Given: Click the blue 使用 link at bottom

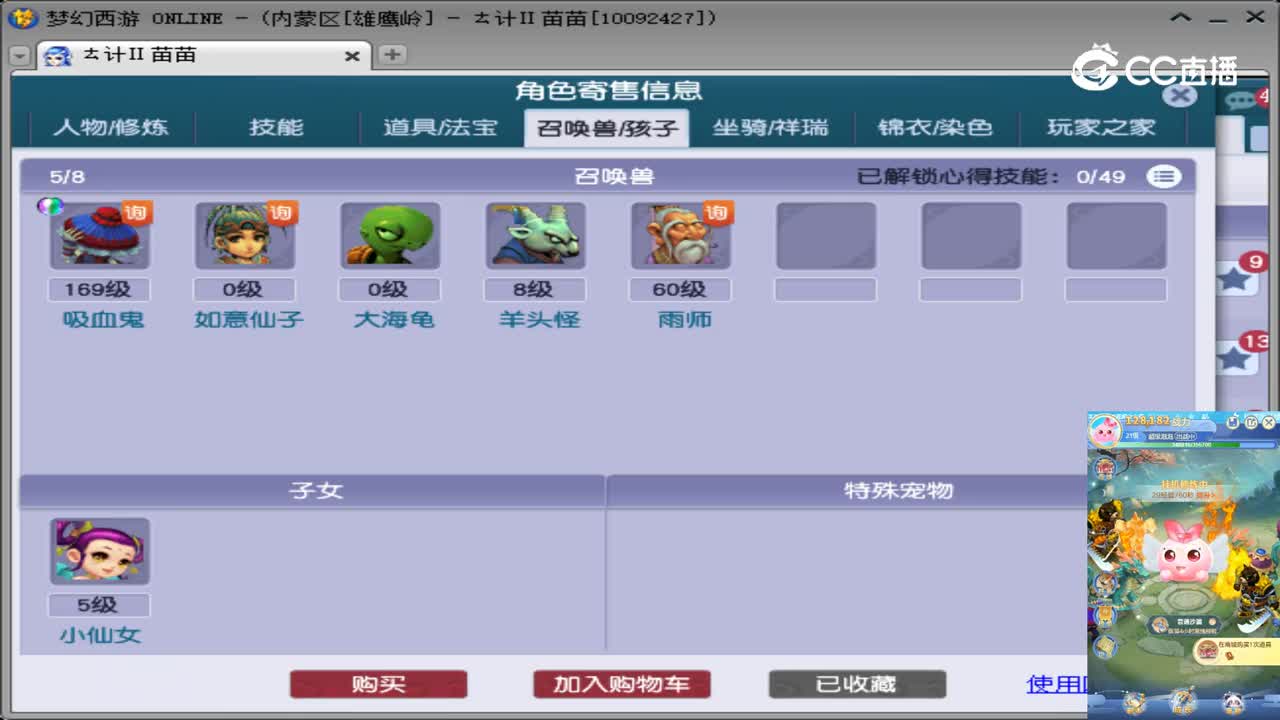Looking at the screenshot, I should pos(1053,684).
